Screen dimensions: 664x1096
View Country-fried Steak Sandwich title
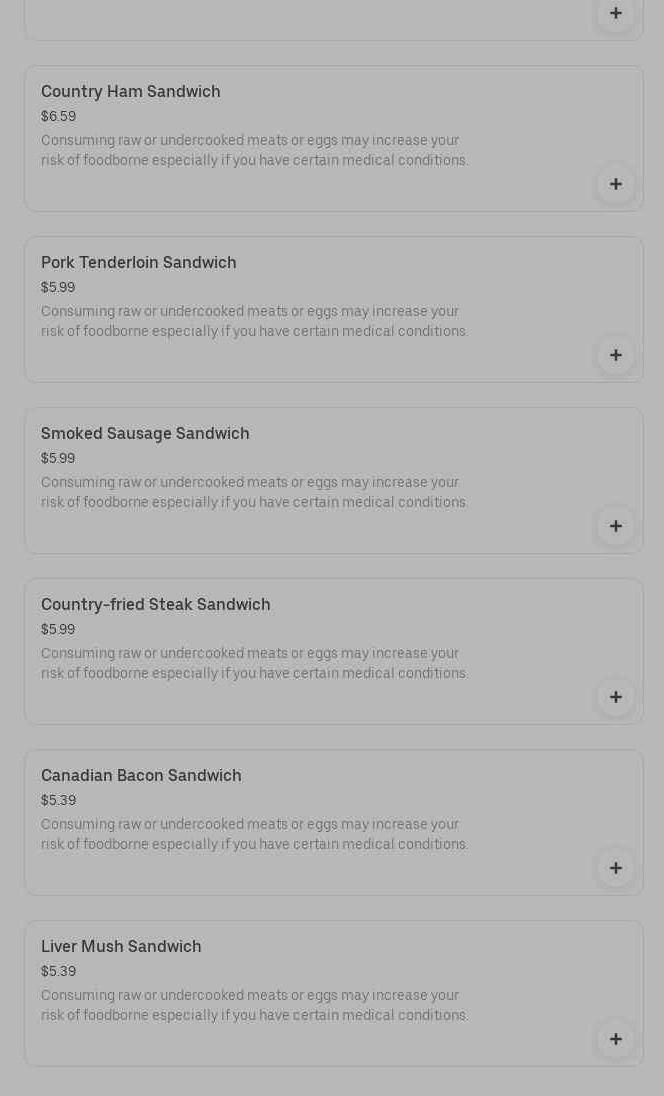156,605
